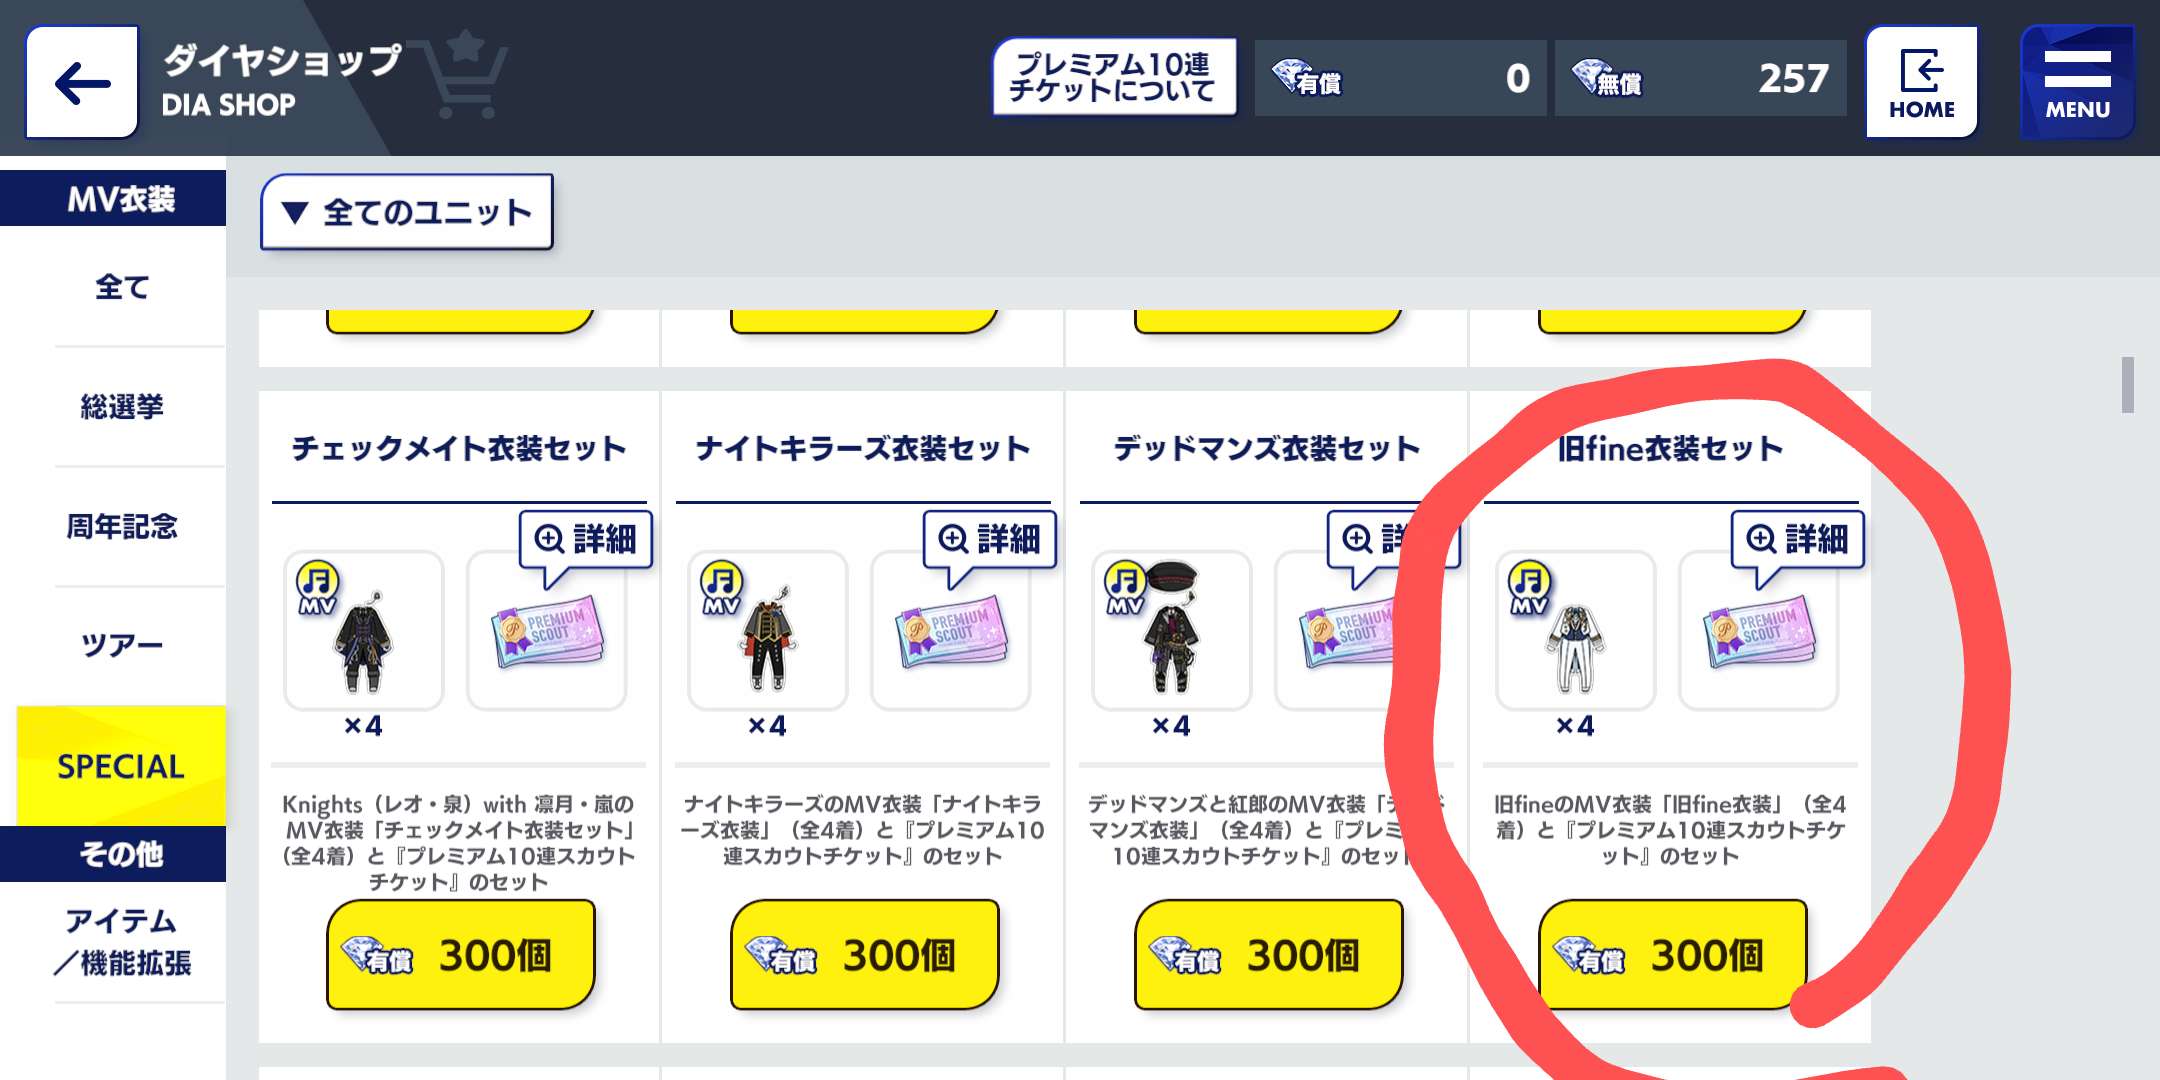The image size is (2160, 1080).
Task: Tap the old fine white outfit icon
Action: pyautogui.click(x=1576, y=631)
